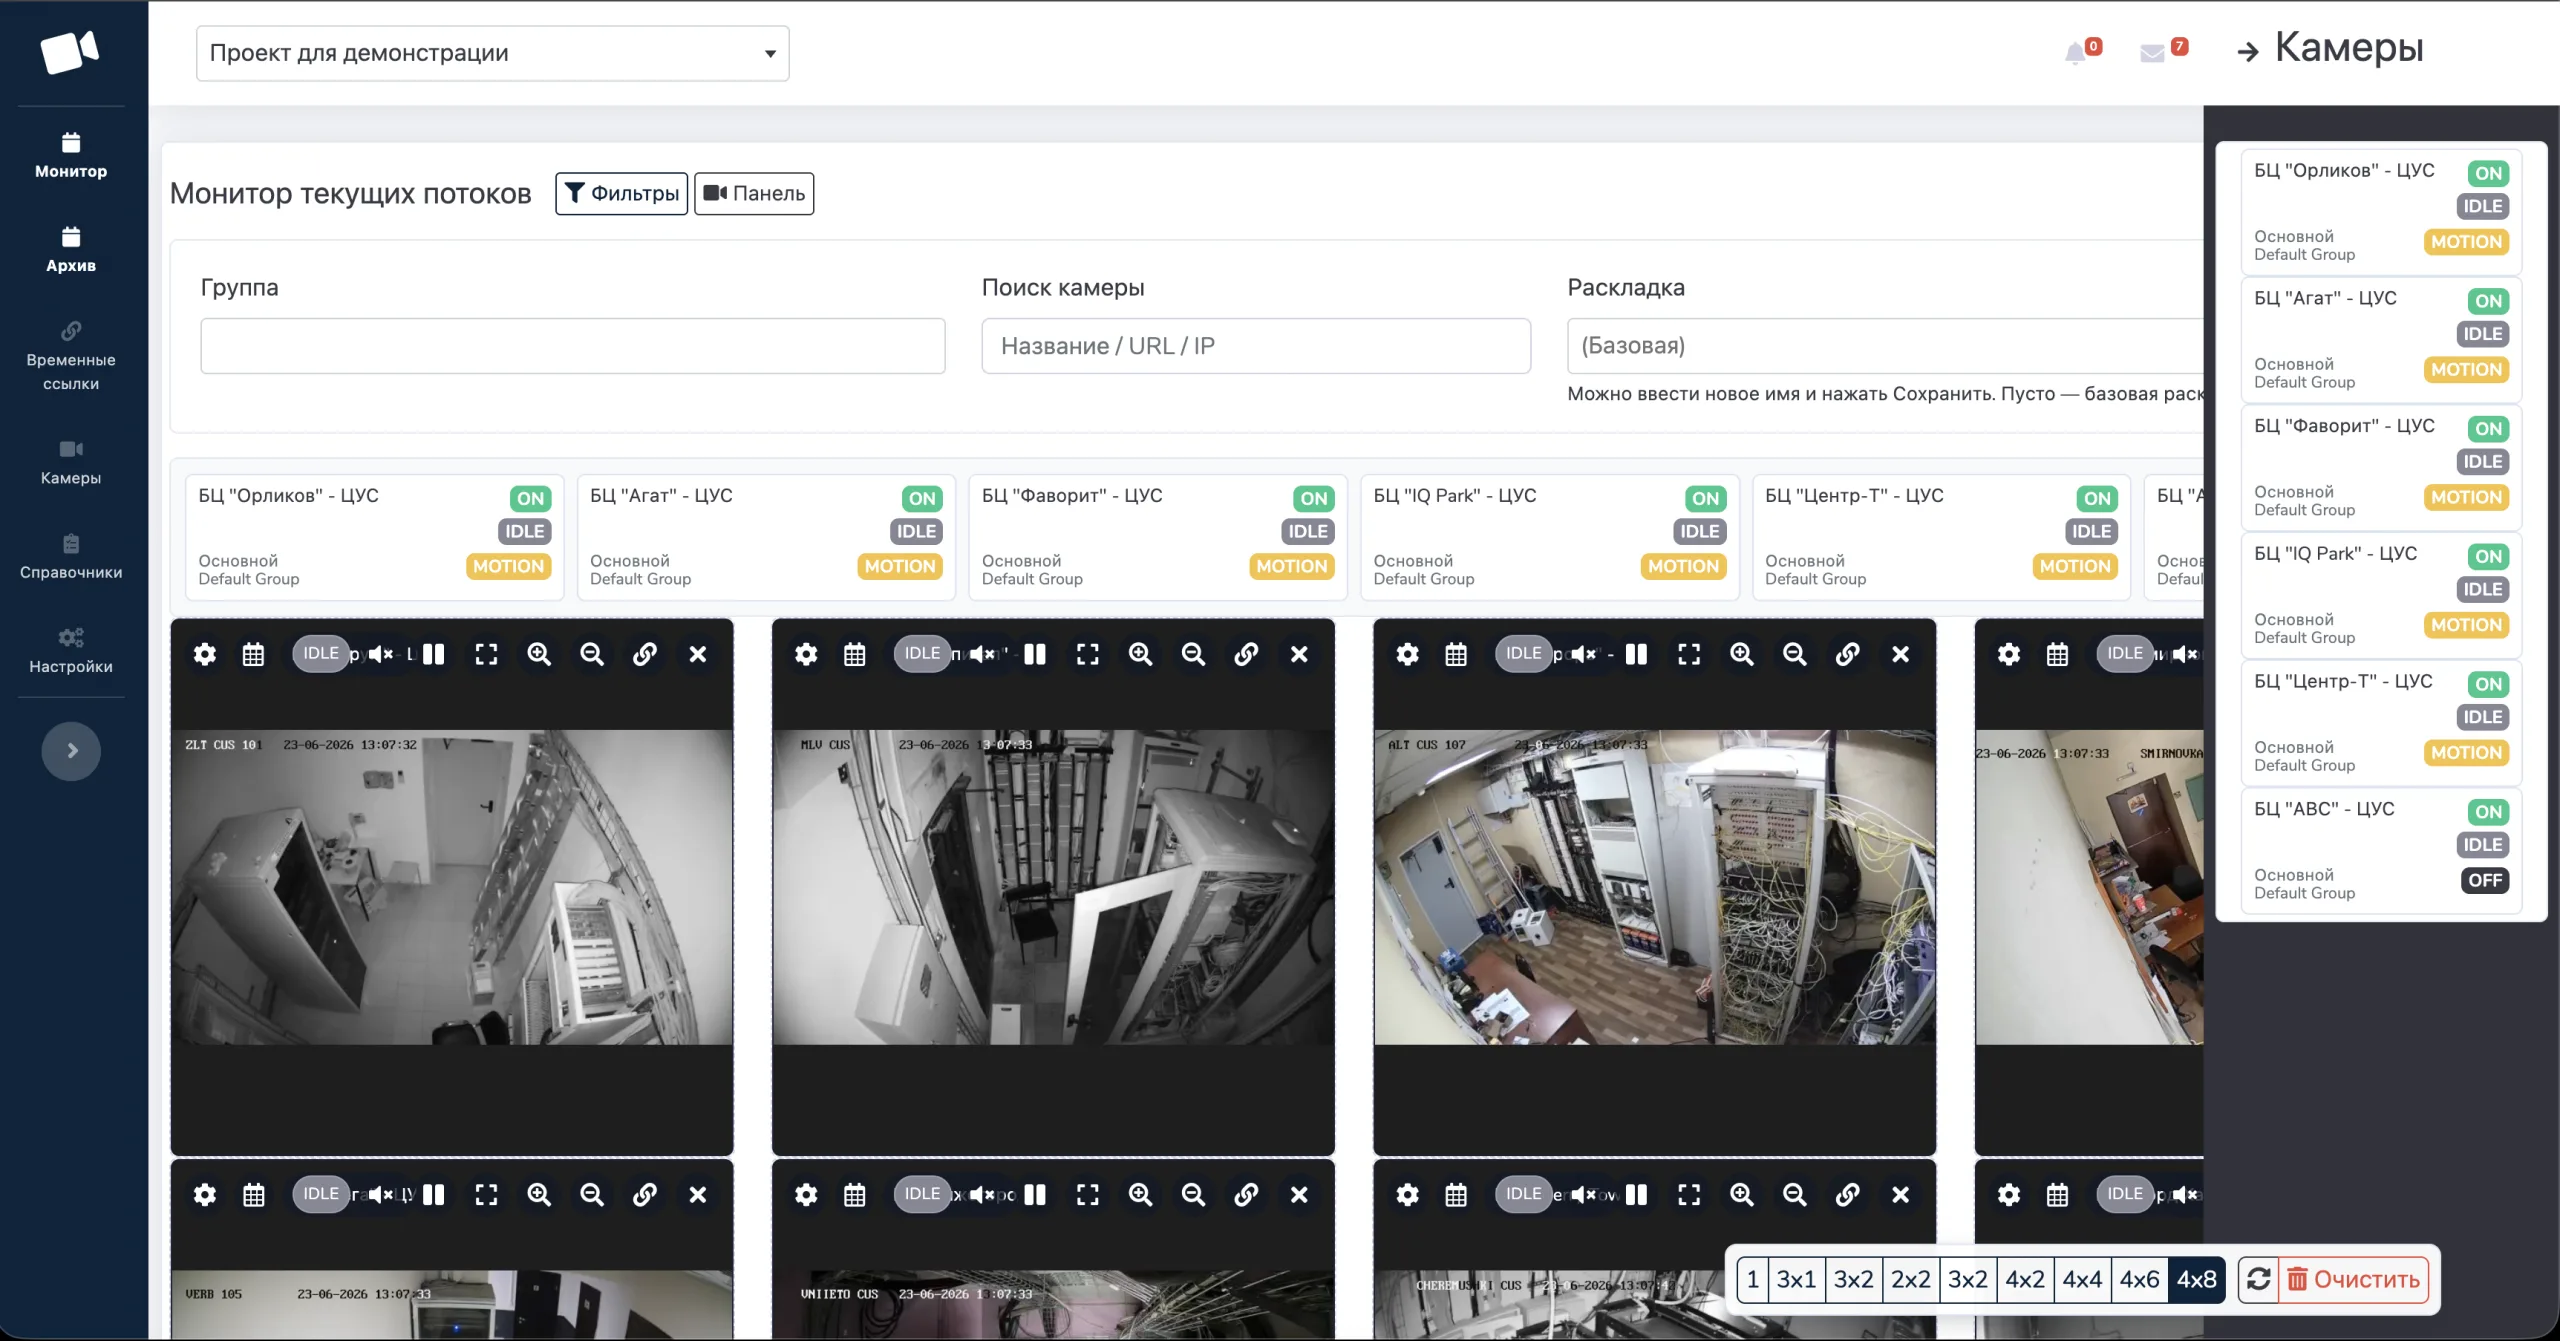
Task: Switch to the 4x2 grid layout
Action: point(2025,1279)
